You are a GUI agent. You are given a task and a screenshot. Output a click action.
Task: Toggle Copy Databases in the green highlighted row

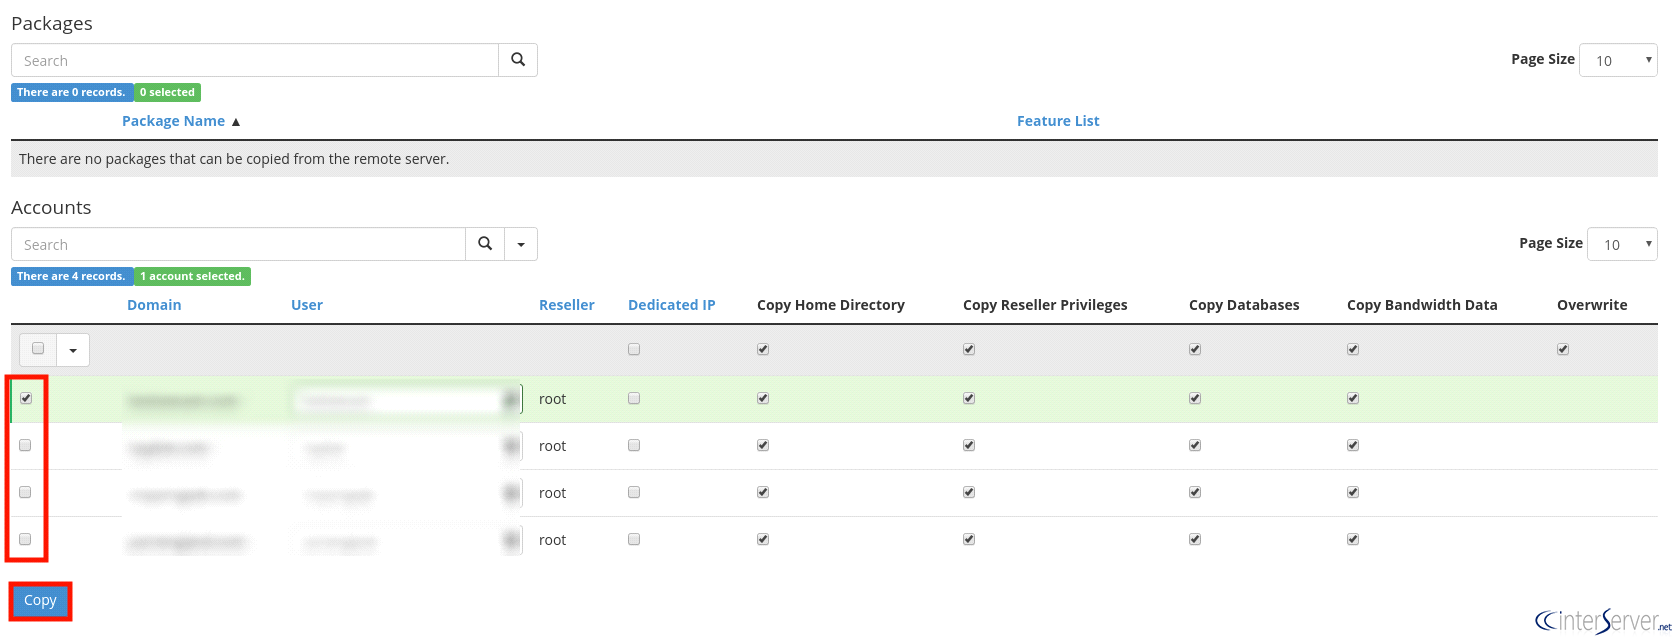point(1195,399)
